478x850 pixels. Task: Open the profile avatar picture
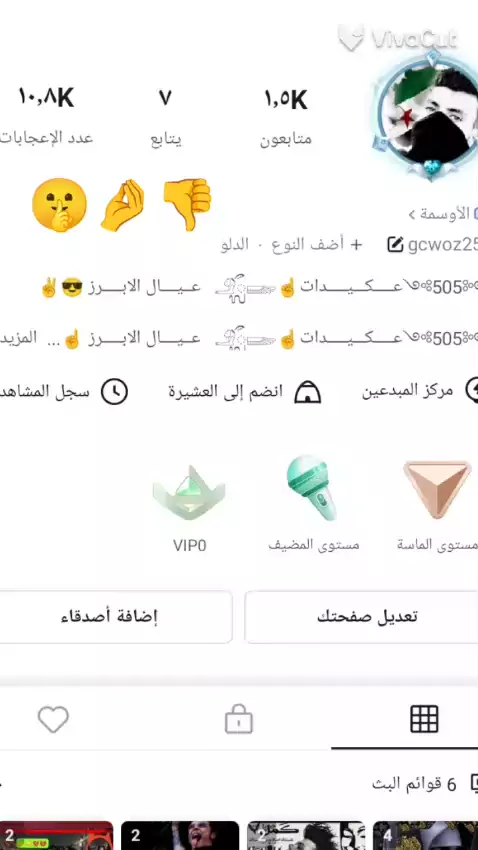click(427, 115)
